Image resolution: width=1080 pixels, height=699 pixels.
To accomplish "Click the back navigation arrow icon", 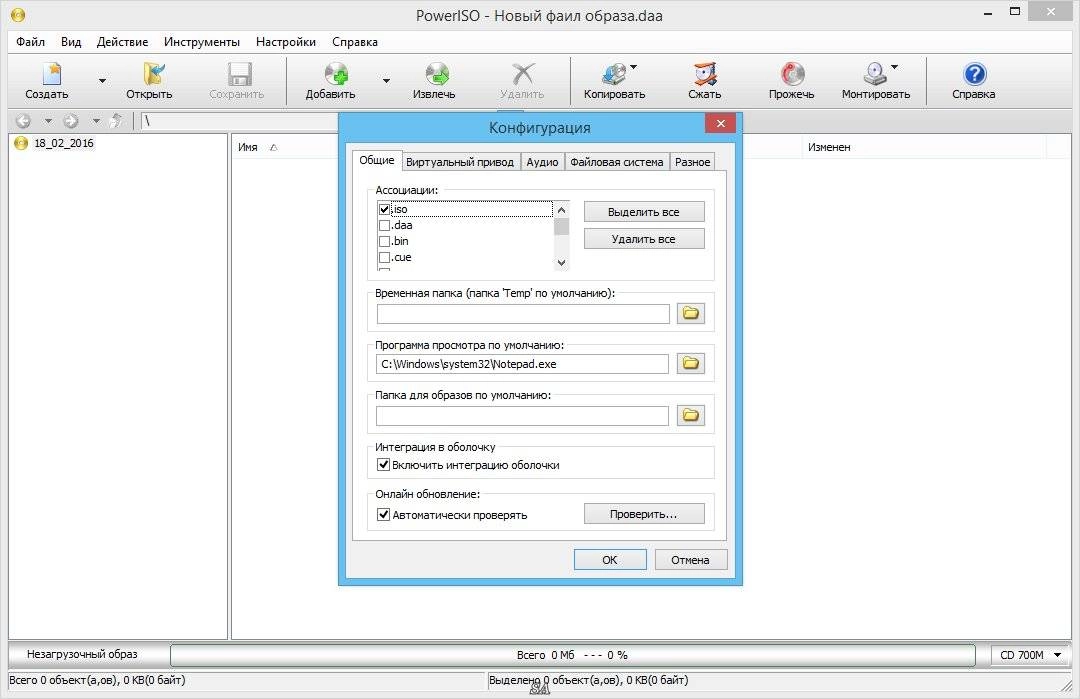I will [x=23, y=121].
